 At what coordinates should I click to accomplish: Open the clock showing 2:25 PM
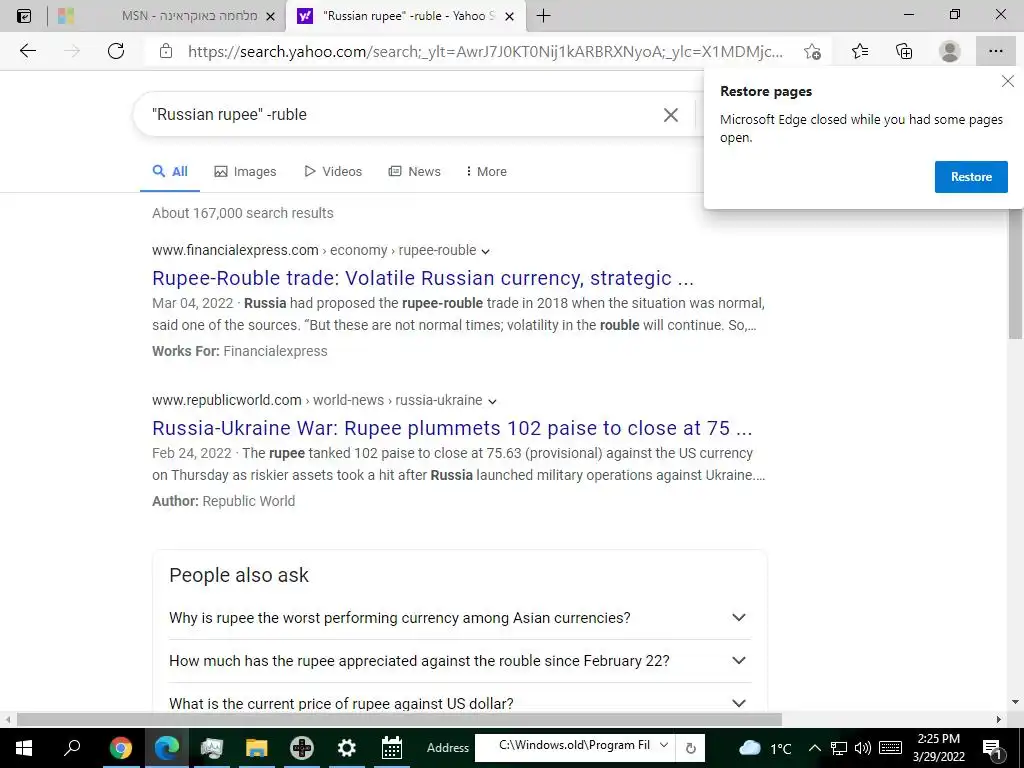(938, 748)
